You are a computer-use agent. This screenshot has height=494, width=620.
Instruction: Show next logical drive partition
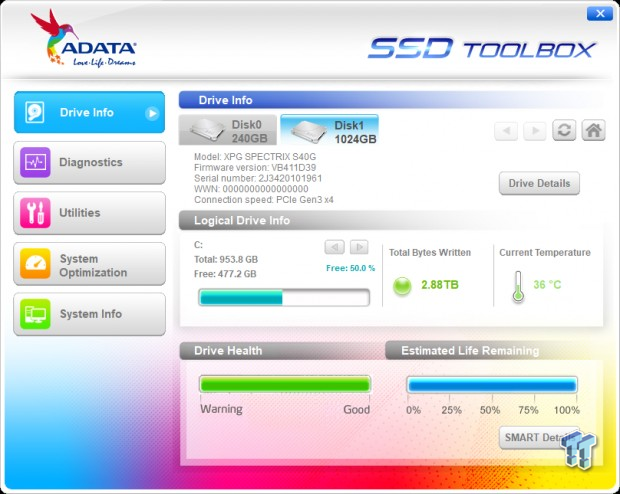coord(359,247)
